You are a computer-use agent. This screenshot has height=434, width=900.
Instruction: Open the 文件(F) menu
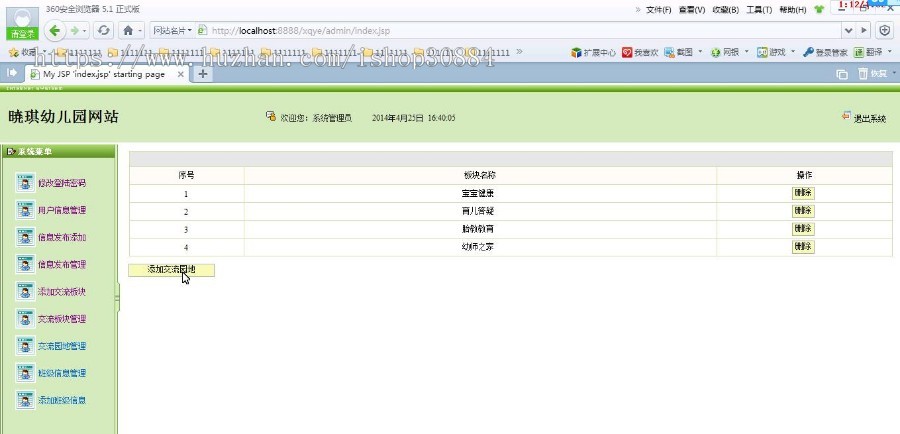(x=658, y=10)
